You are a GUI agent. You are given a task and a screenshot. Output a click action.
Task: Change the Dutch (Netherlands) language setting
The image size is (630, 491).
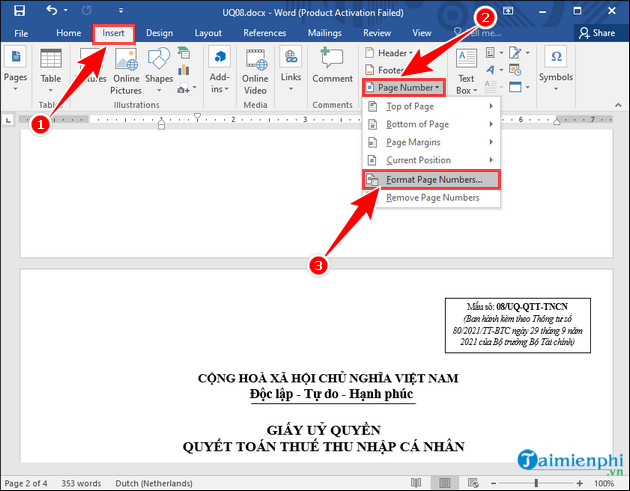154,483
